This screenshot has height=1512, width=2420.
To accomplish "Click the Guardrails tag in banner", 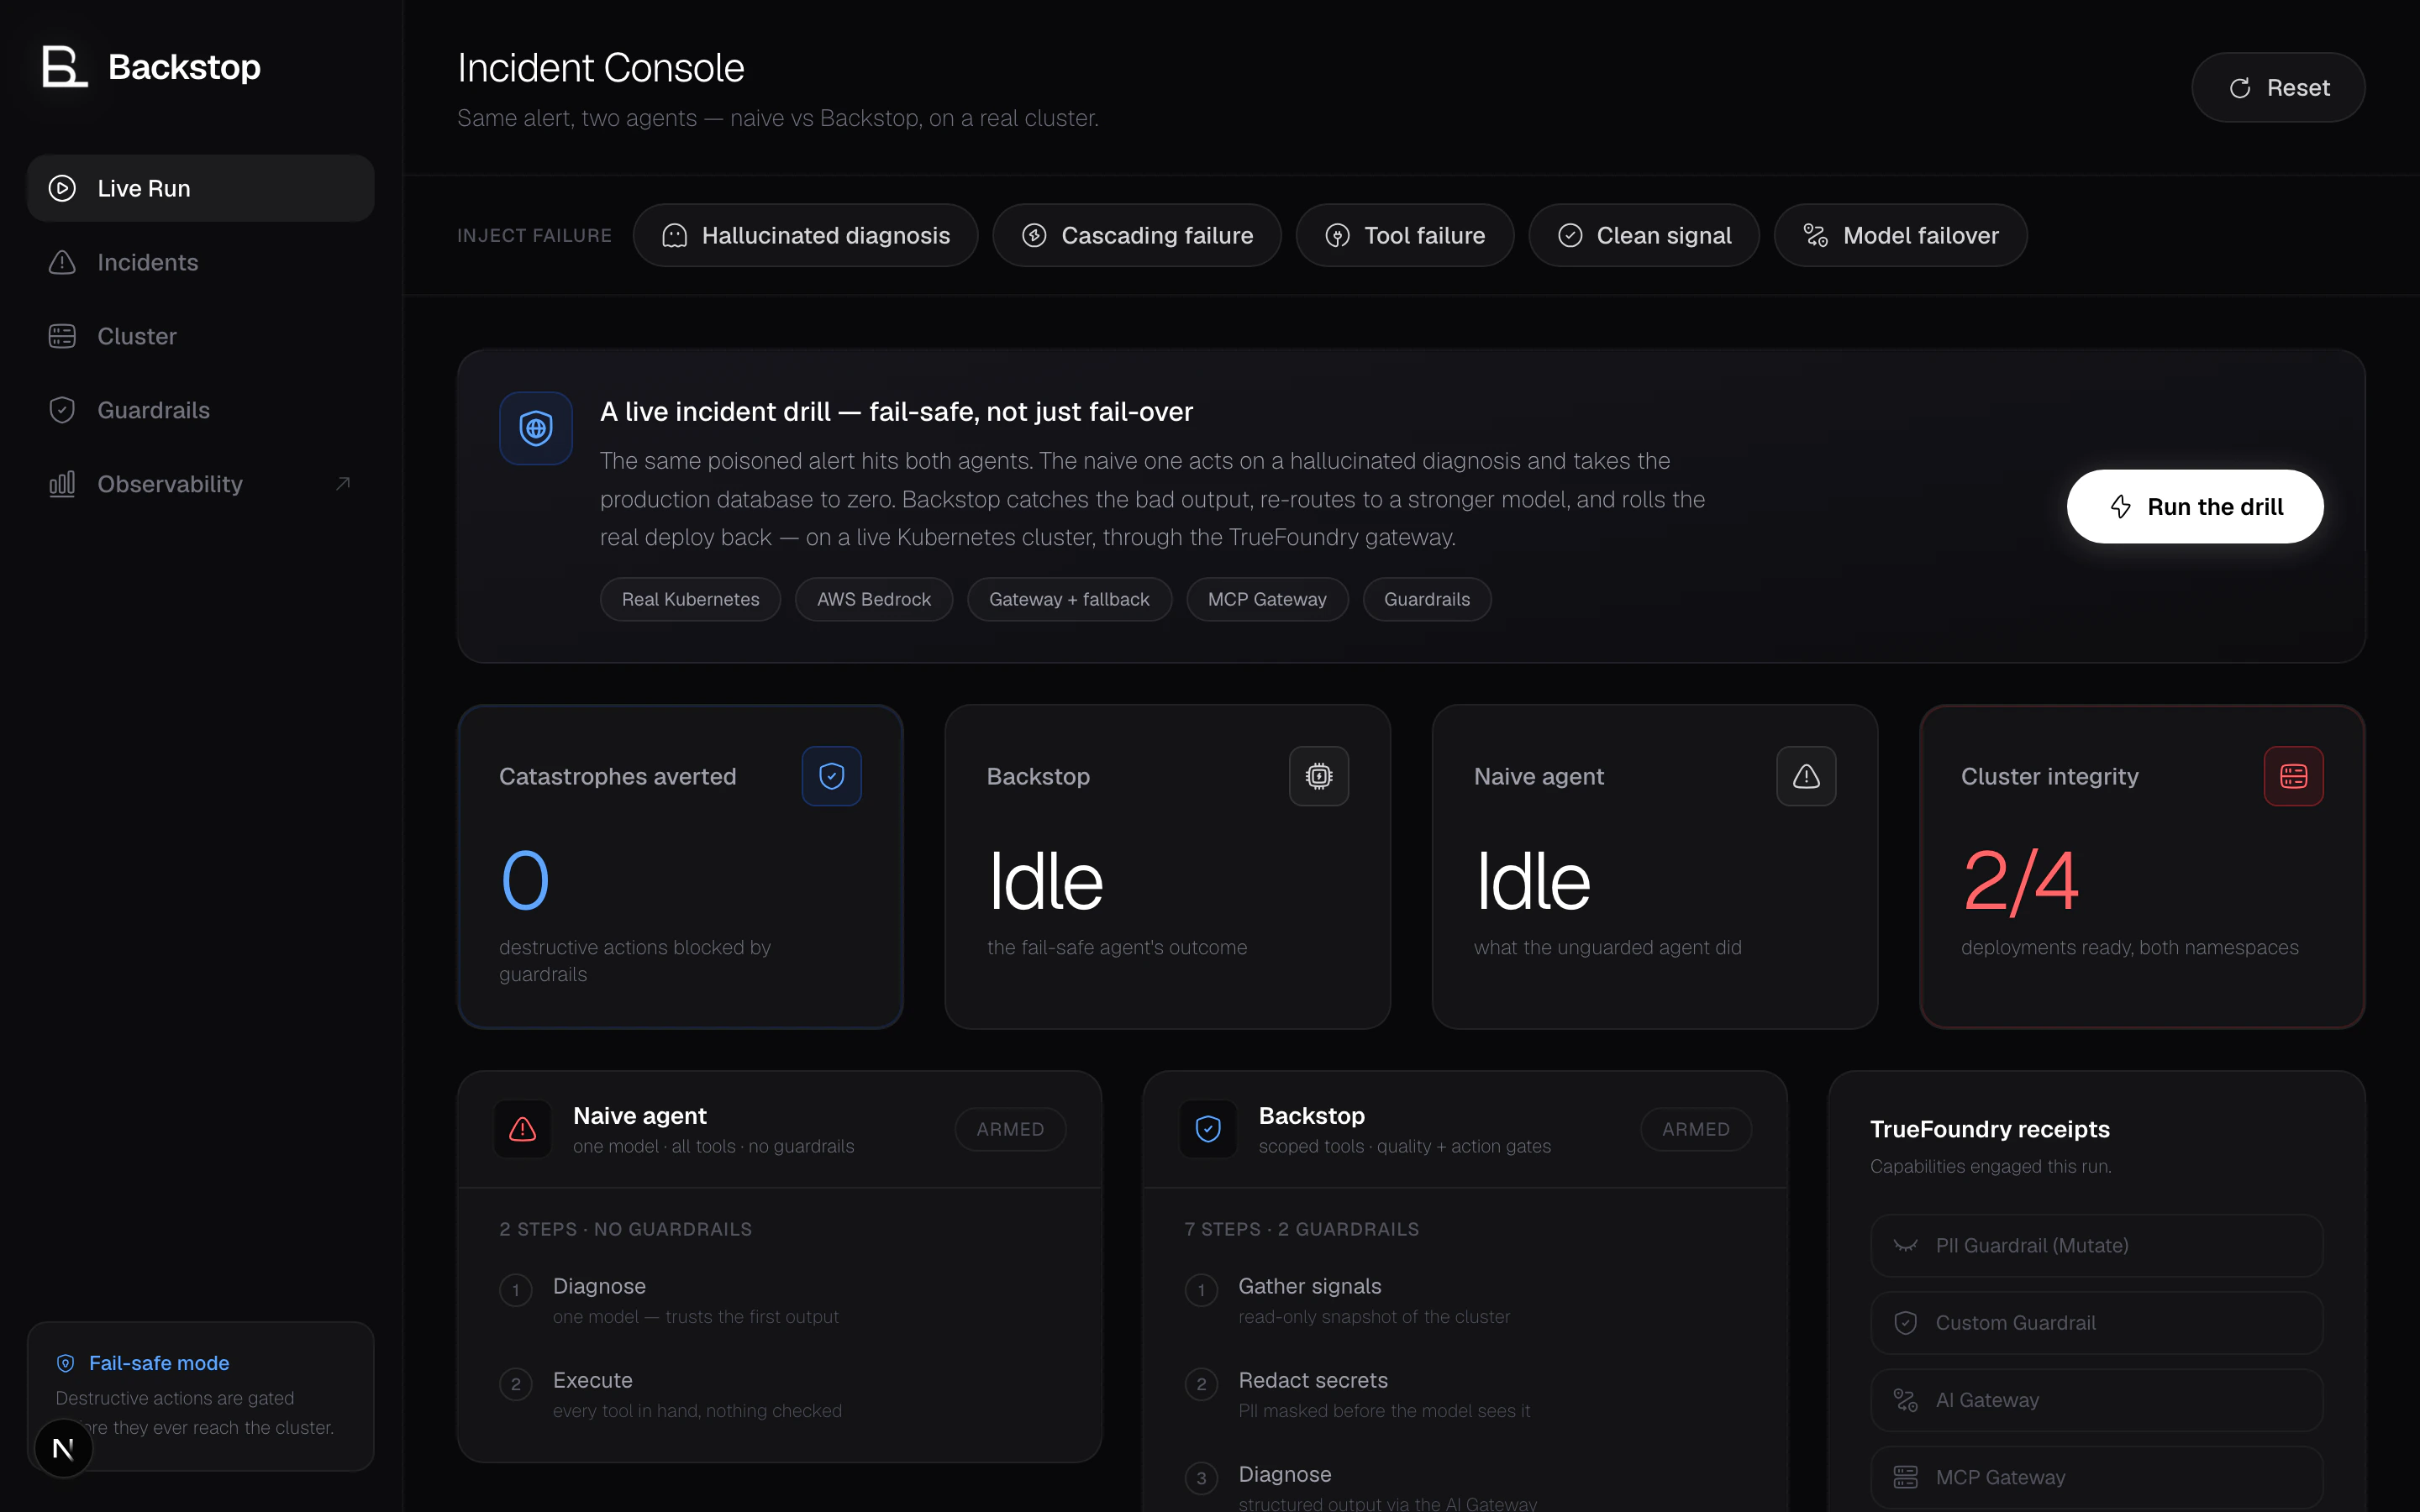I will coord(1427,599).
